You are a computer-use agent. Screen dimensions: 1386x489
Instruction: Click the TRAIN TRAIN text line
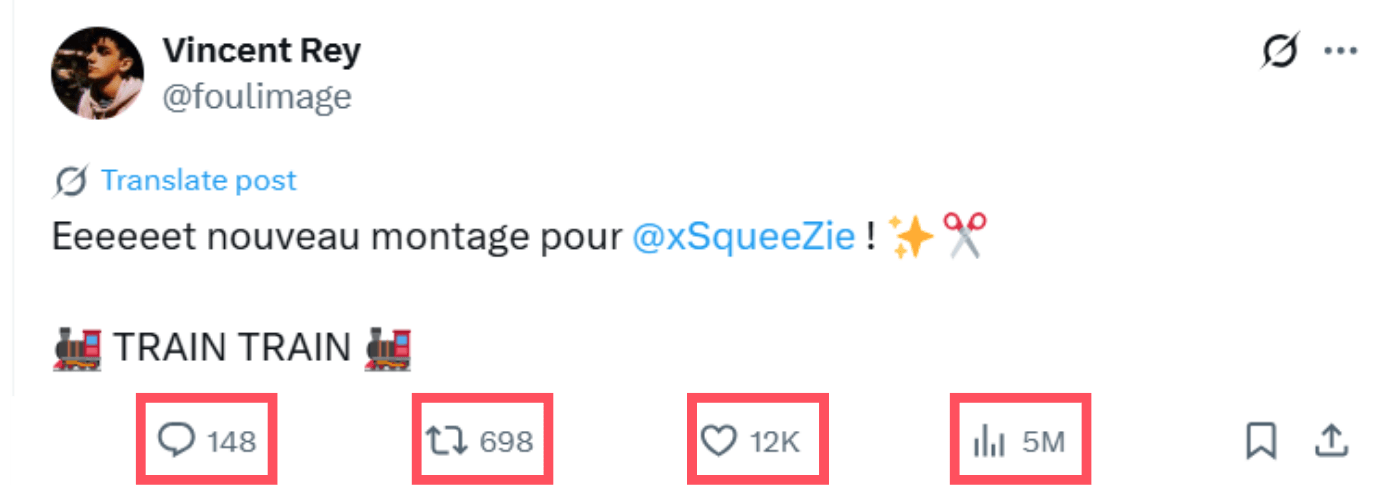coord(232,349)
